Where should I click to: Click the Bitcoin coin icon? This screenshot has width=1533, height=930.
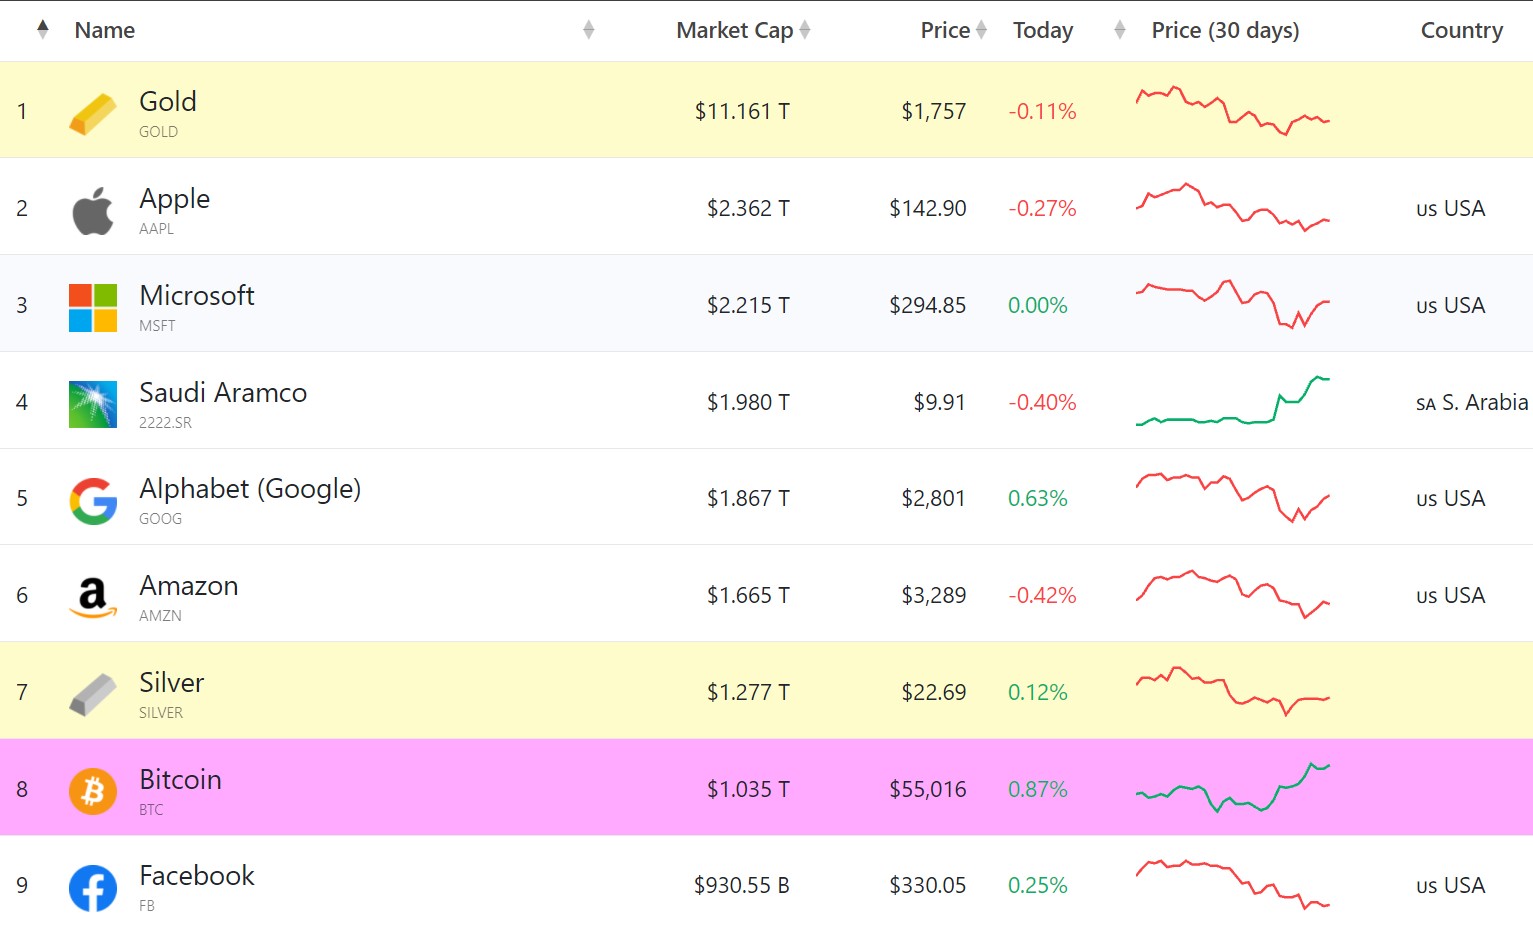(93, 791)
